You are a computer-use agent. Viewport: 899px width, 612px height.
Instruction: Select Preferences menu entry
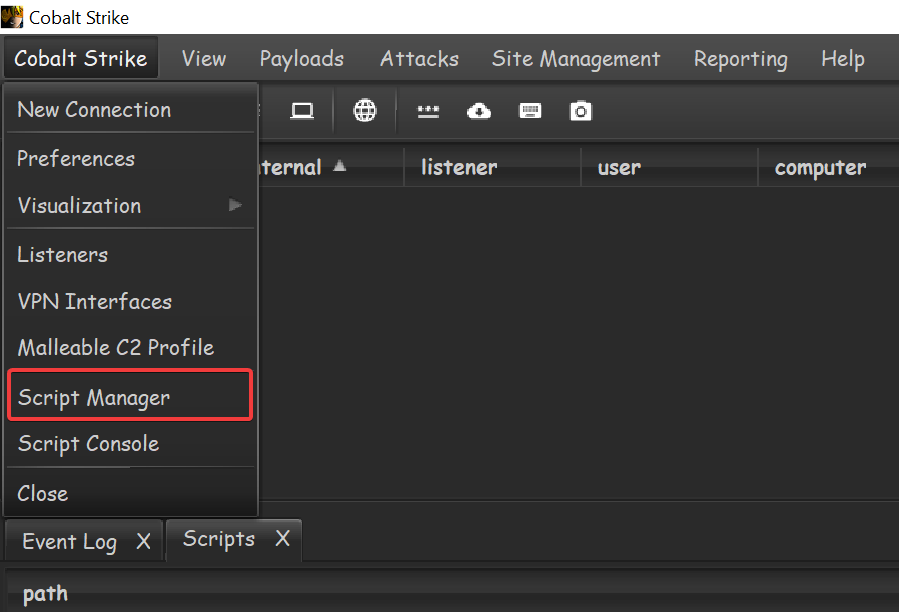[x=131, y=158]
